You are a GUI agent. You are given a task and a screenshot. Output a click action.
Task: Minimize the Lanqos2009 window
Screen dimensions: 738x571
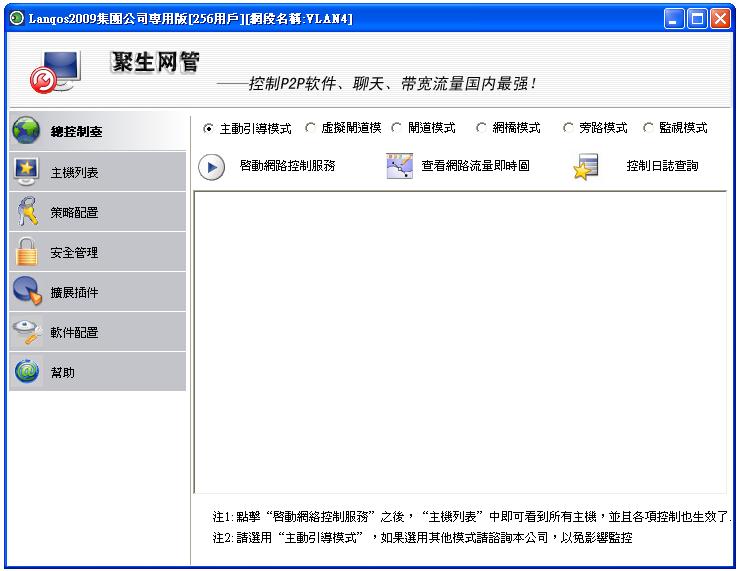coord(674,19)
